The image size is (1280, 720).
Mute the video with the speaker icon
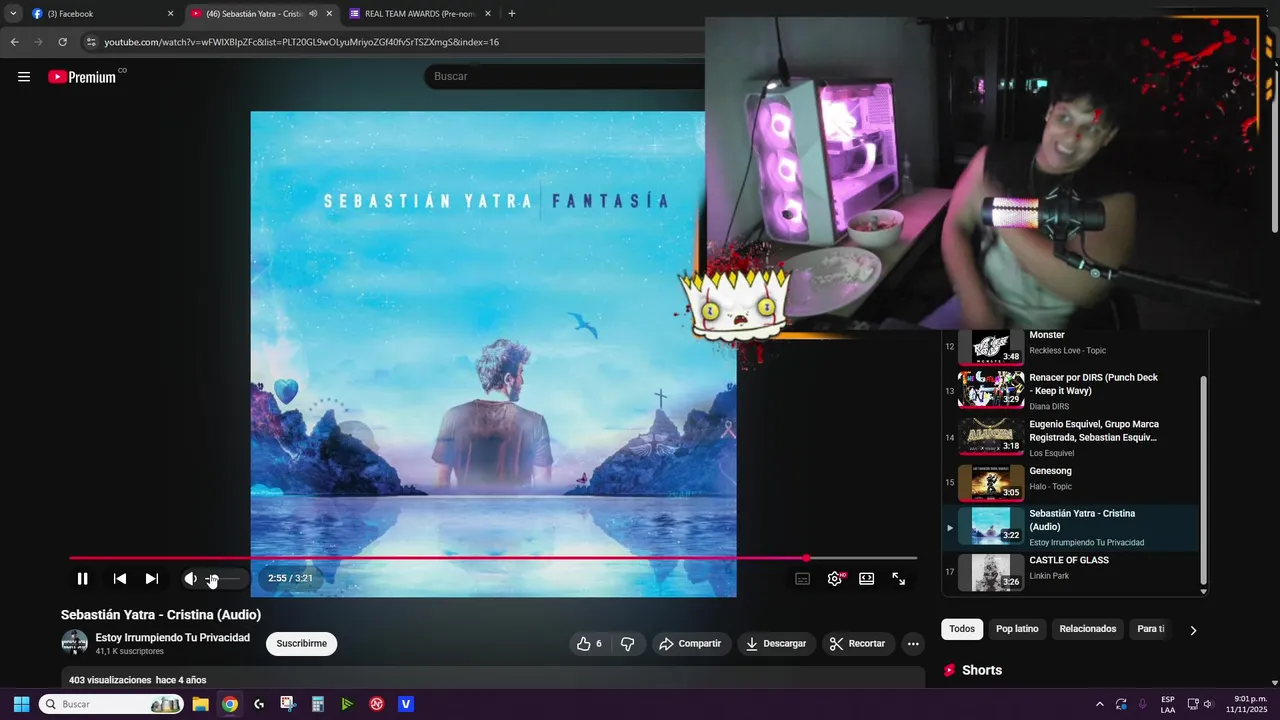(x=190, y=579)
